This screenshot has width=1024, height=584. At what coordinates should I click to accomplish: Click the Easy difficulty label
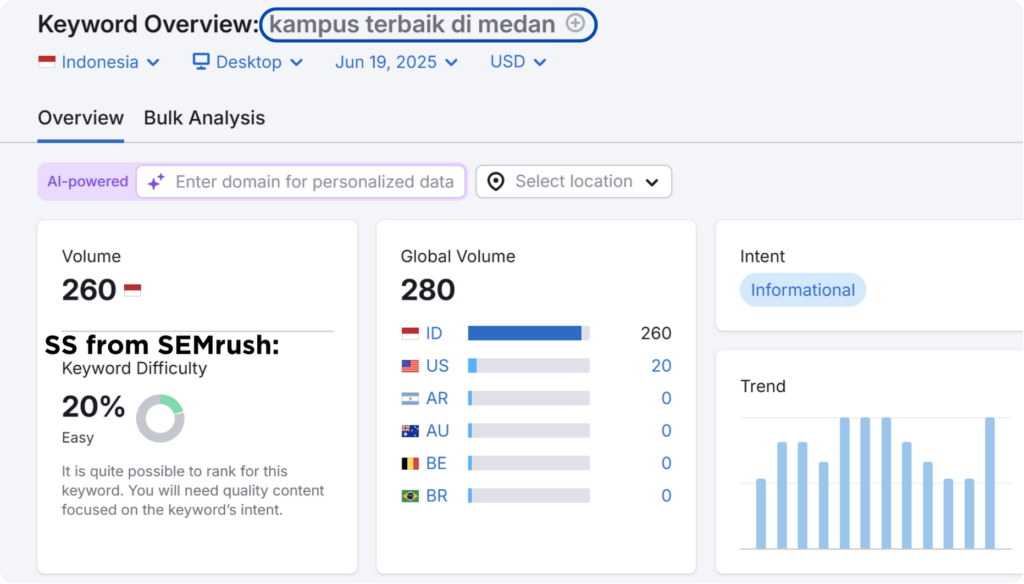[78, 438]
